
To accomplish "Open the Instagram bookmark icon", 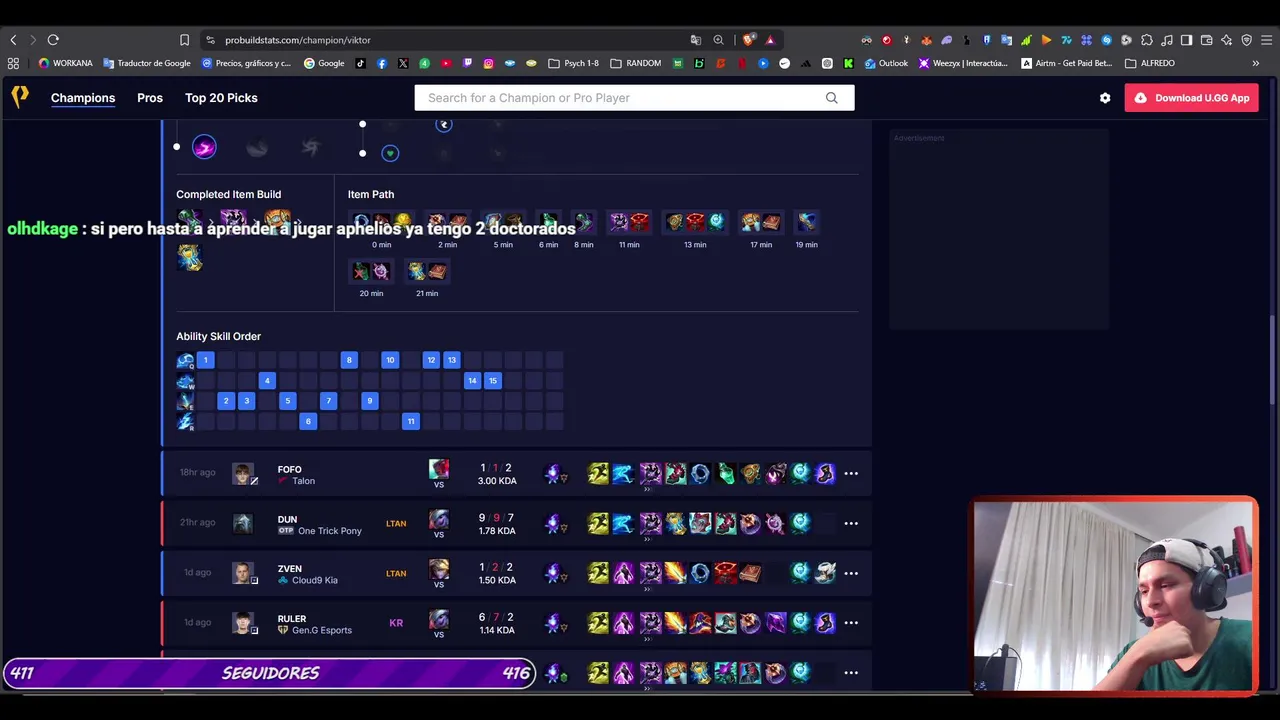I will pos(488,63).
